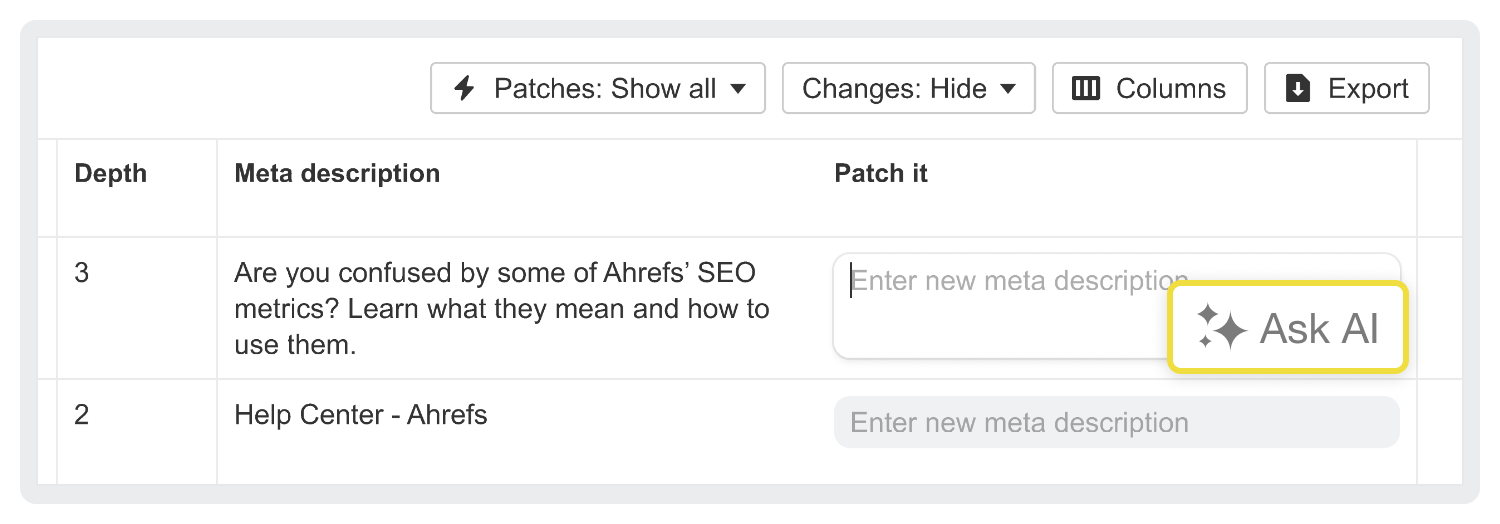Screen dimensions: 1500x524
Task: Open the "Patches: Show all" dropdown
Action: coord(597,88)
